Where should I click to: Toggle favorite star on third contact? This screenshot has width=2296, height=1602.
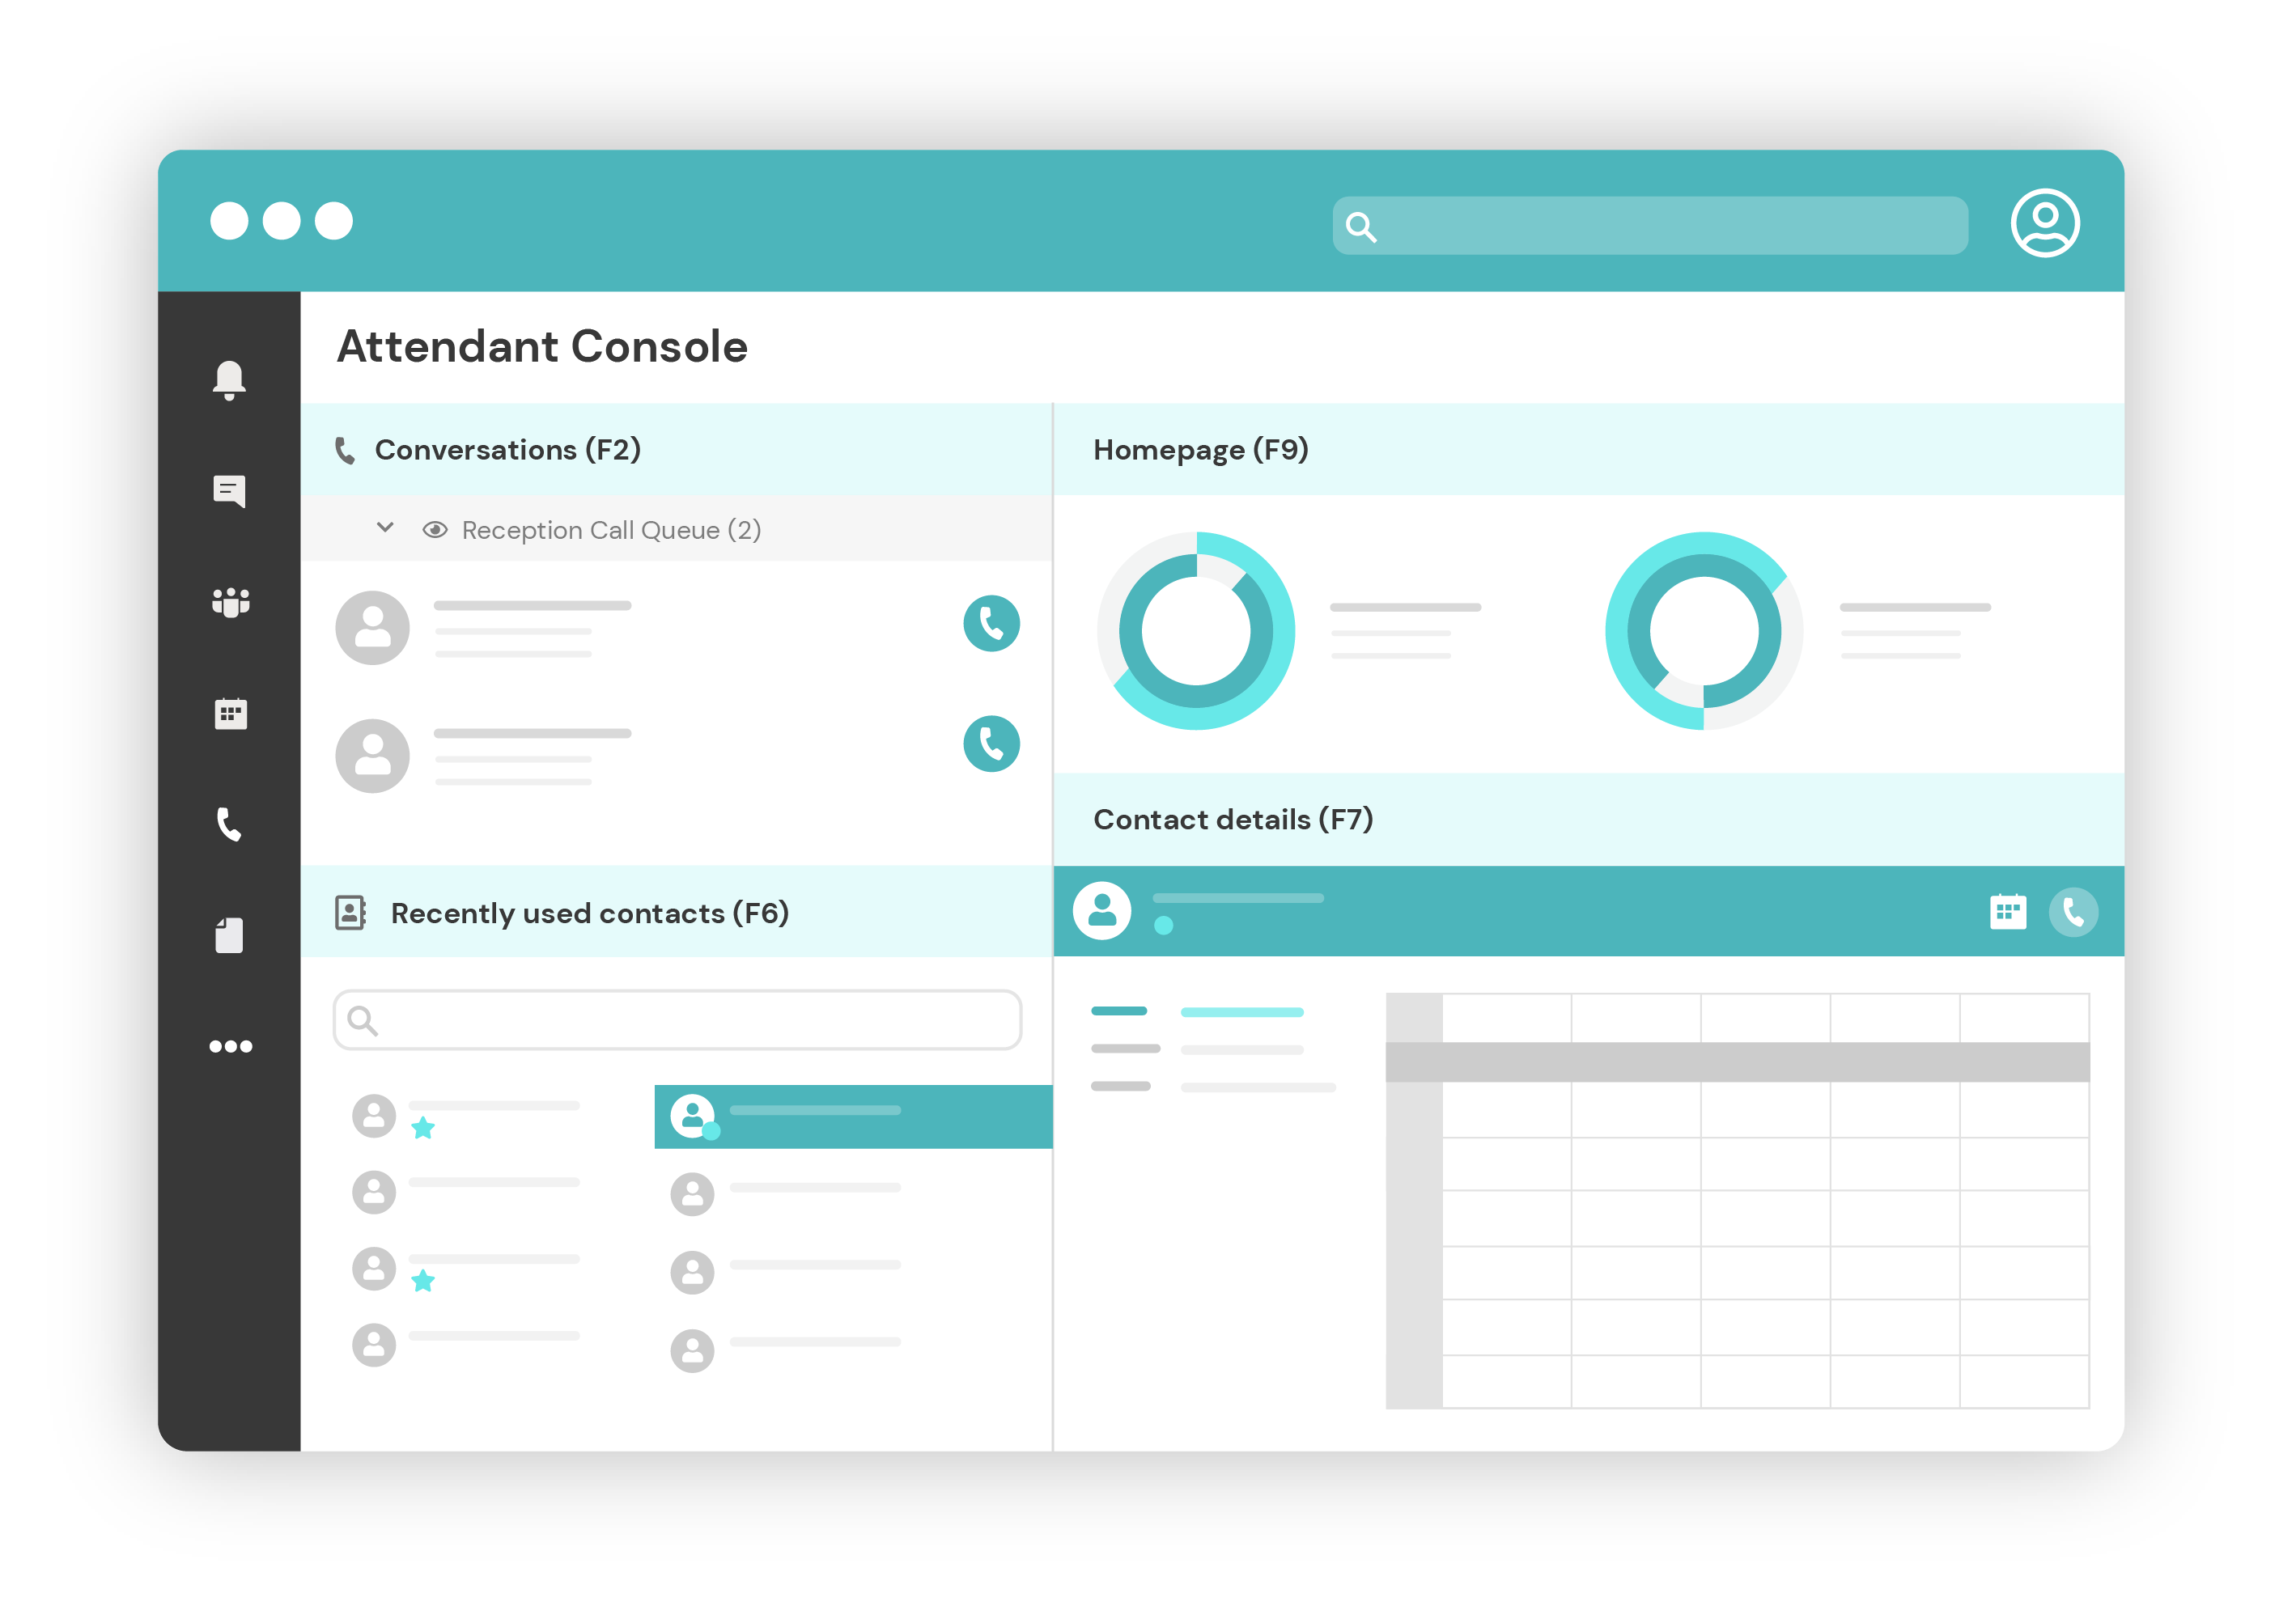coord(423,1280)
